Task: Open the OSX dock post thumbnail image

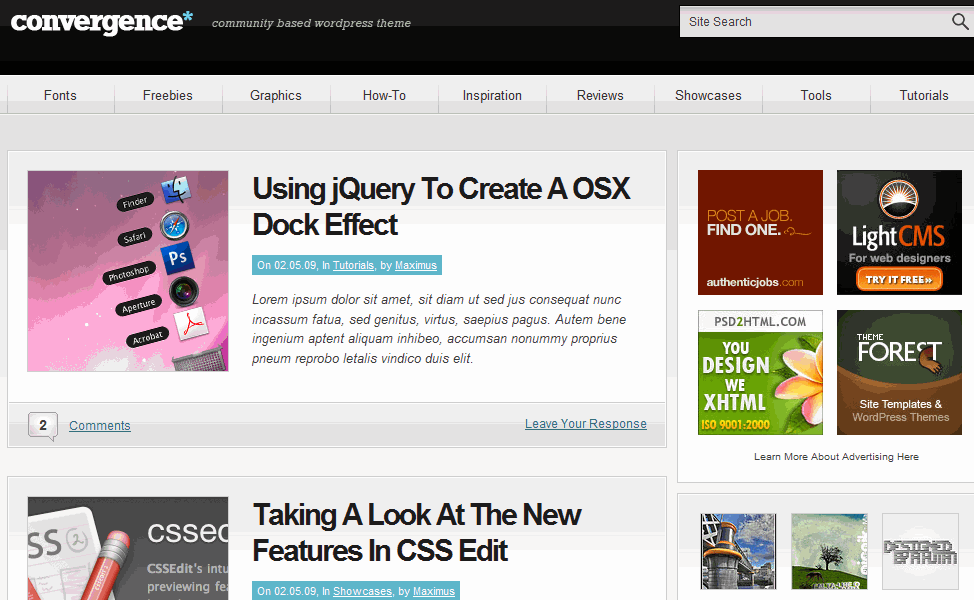Action: click(x=128, y=271)
